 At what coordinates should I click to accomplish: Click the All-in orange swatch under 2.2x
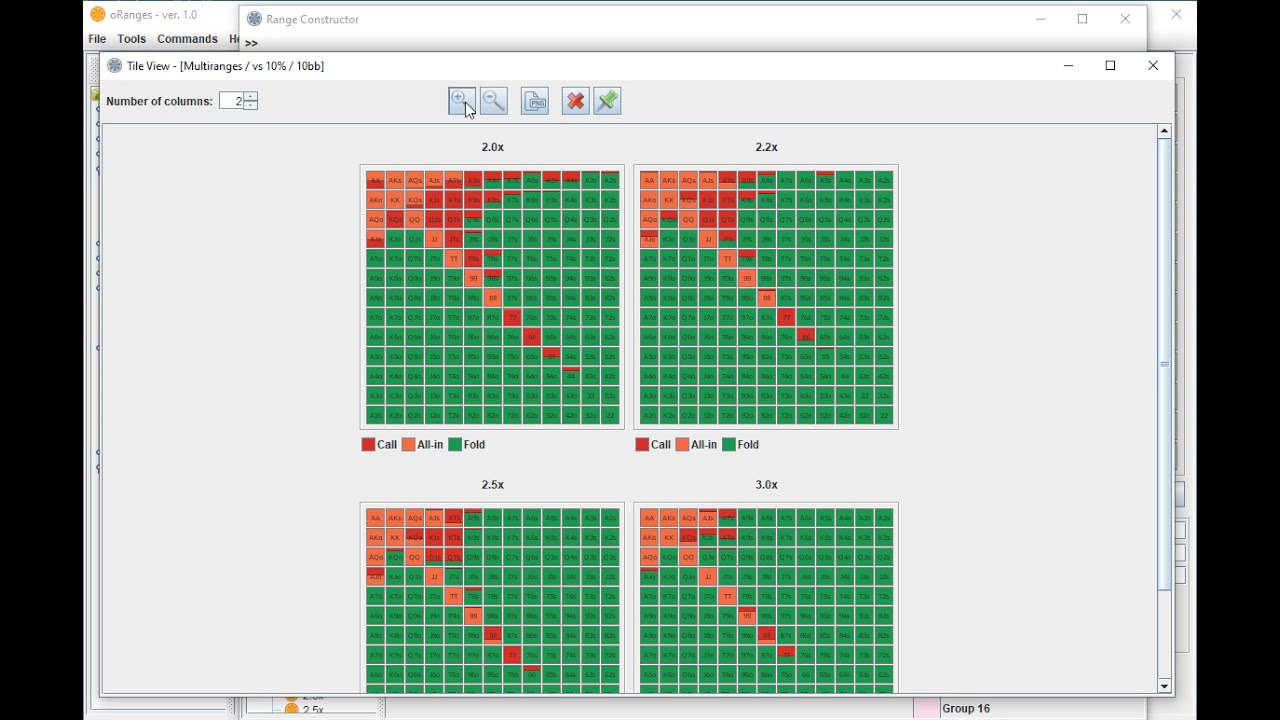point(682,445)
